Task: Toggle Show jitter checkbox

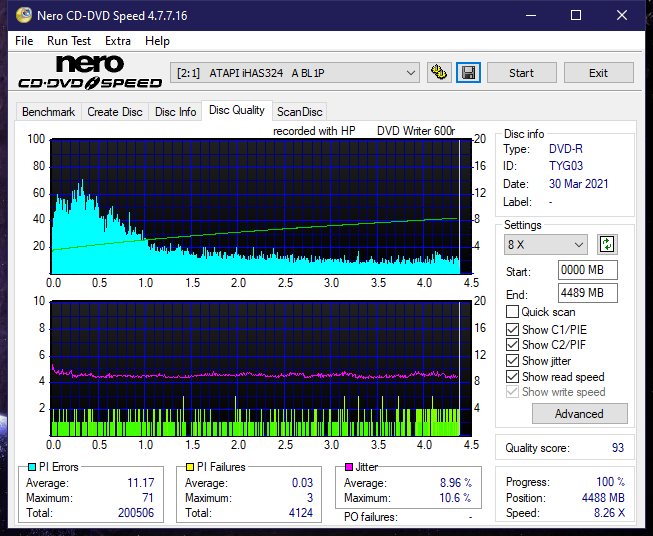Action: click(512, 361)
